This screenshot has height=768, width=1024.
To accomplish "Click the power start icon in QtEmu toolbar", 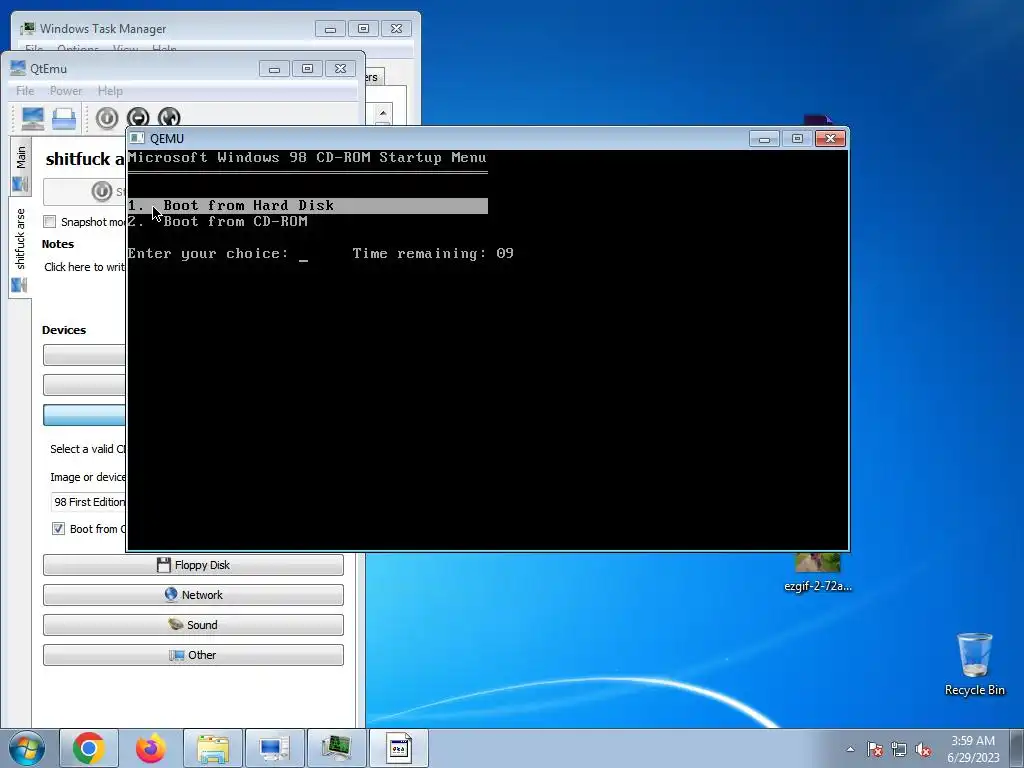I will [107, 118].
